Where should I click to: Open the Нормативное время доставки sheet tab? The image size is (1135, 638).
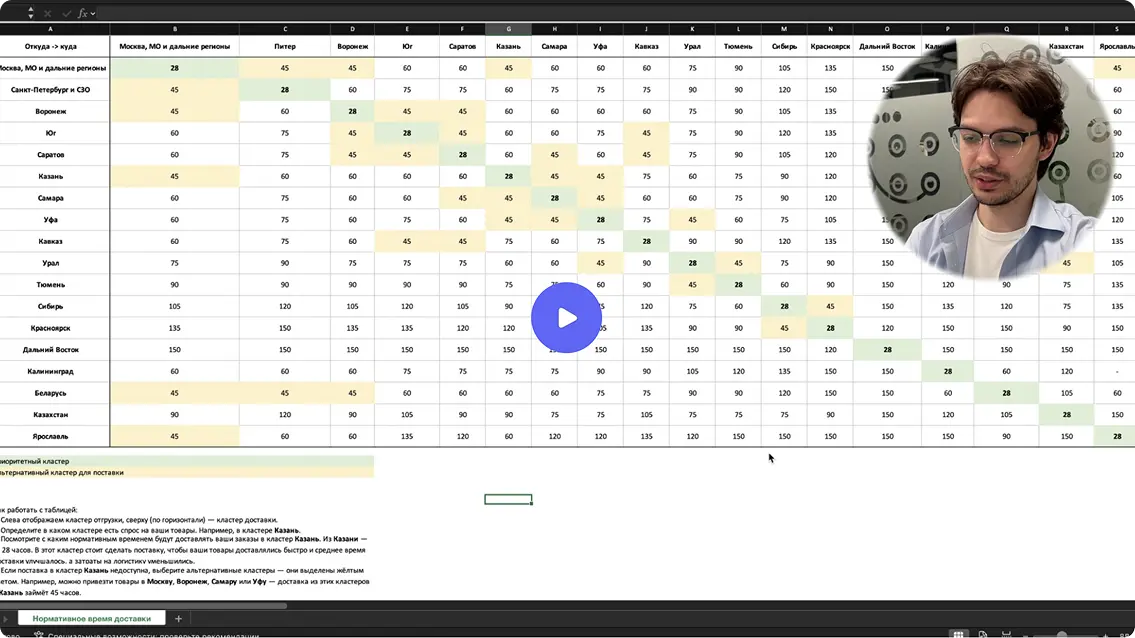tap(92, 618)
